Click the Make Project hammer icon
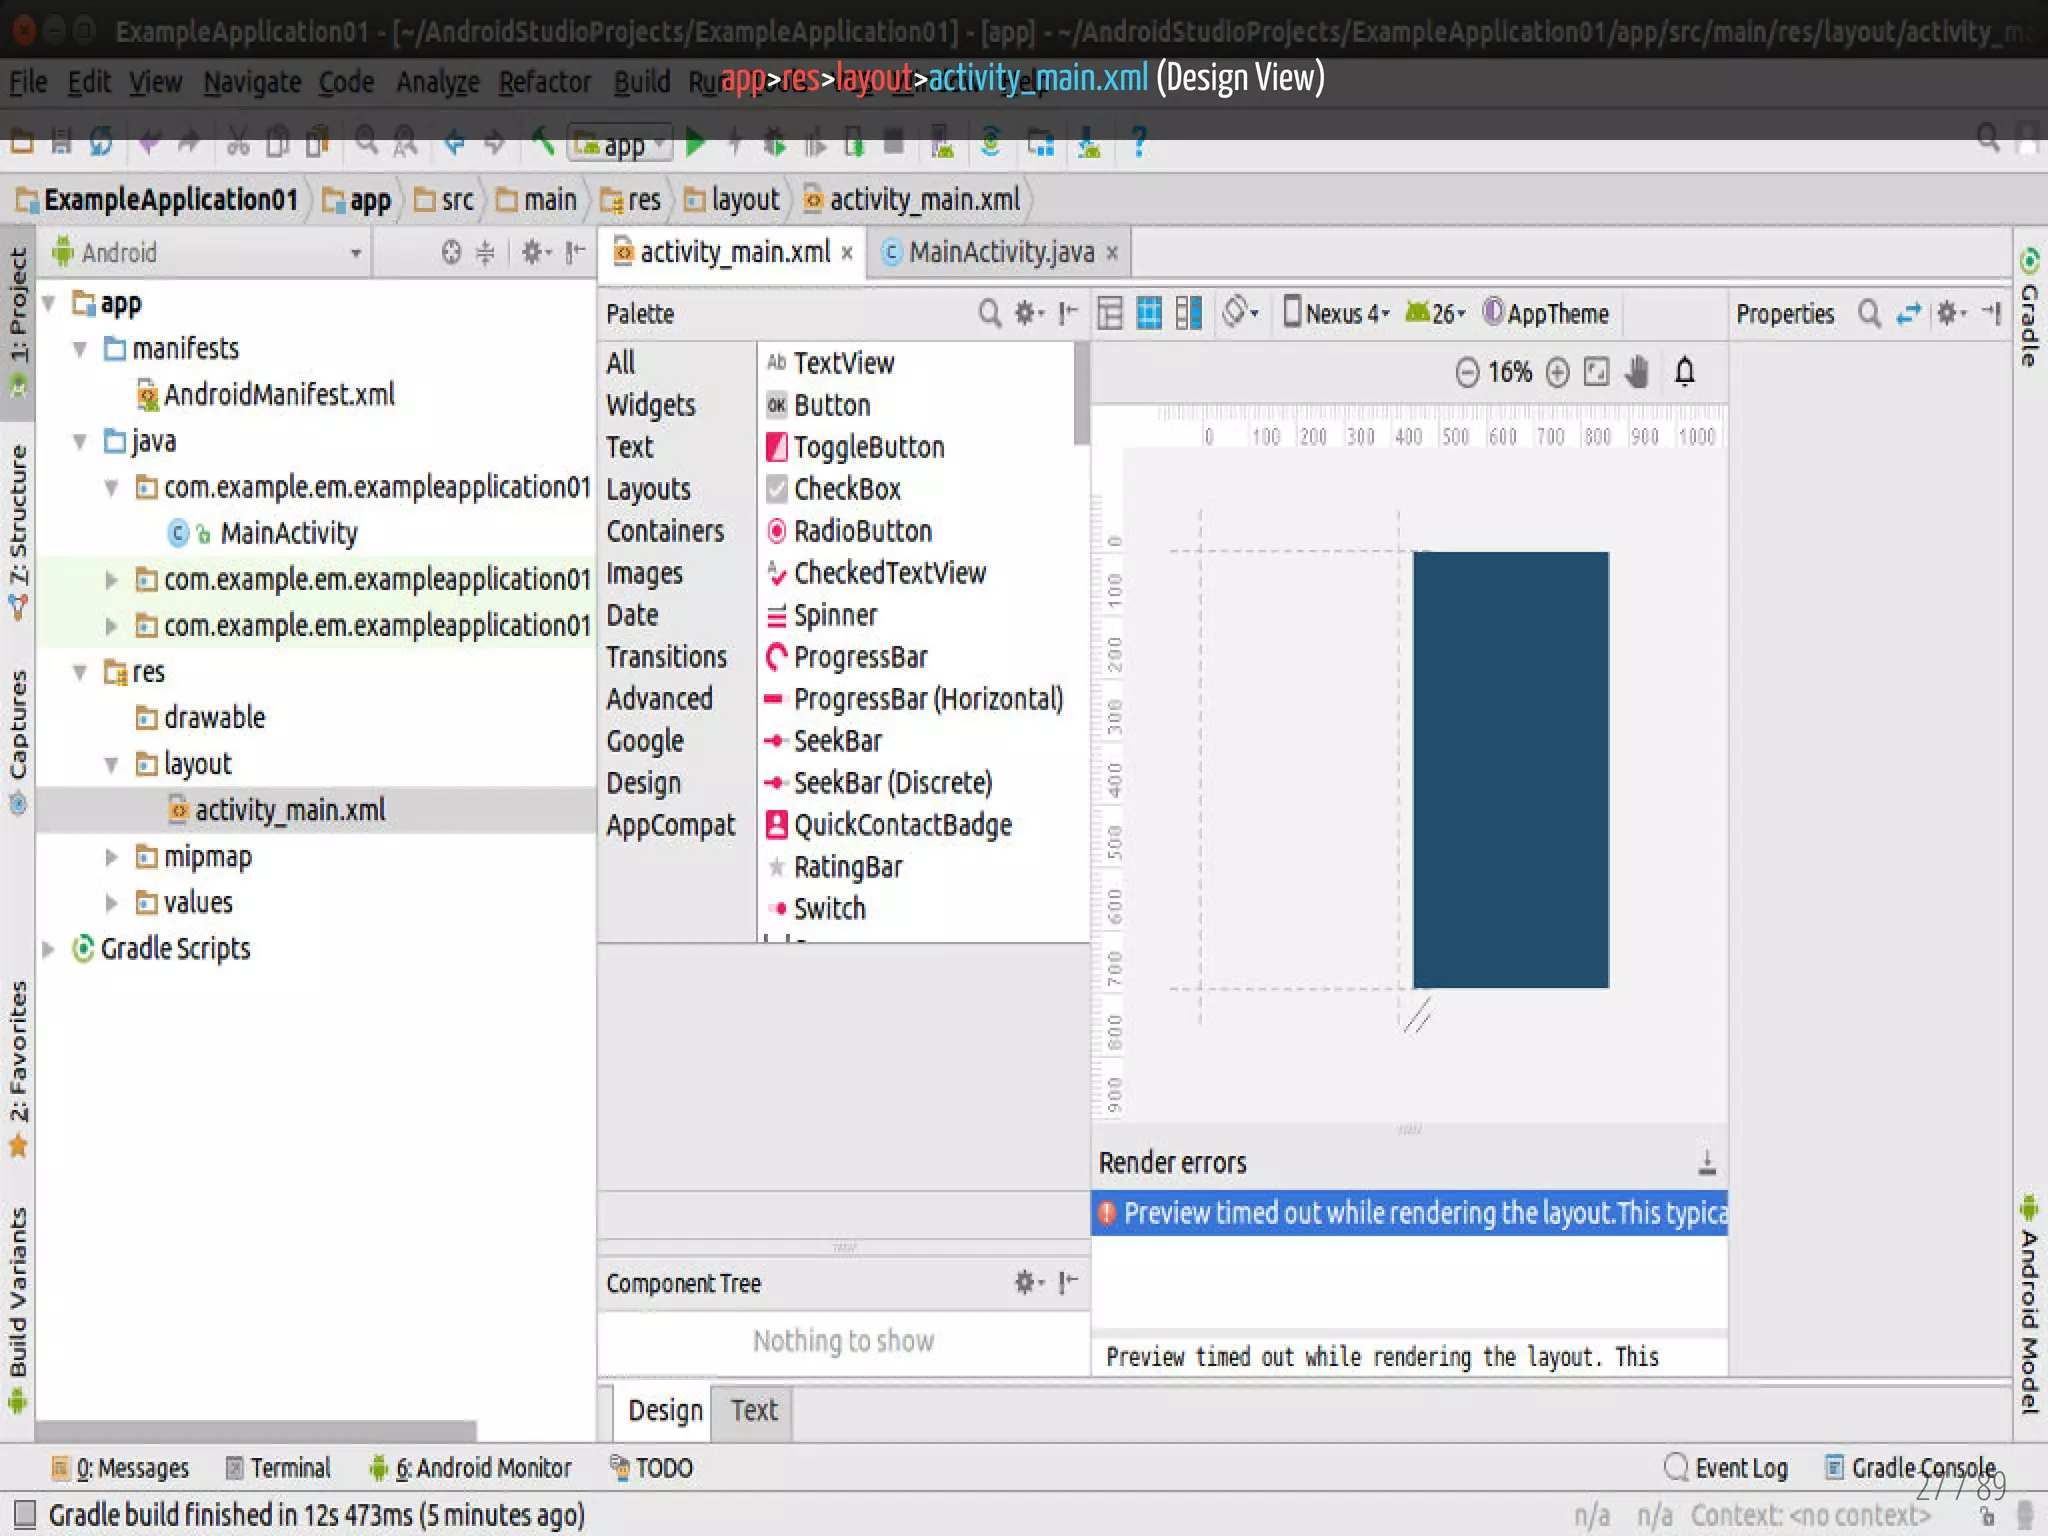 543,142
